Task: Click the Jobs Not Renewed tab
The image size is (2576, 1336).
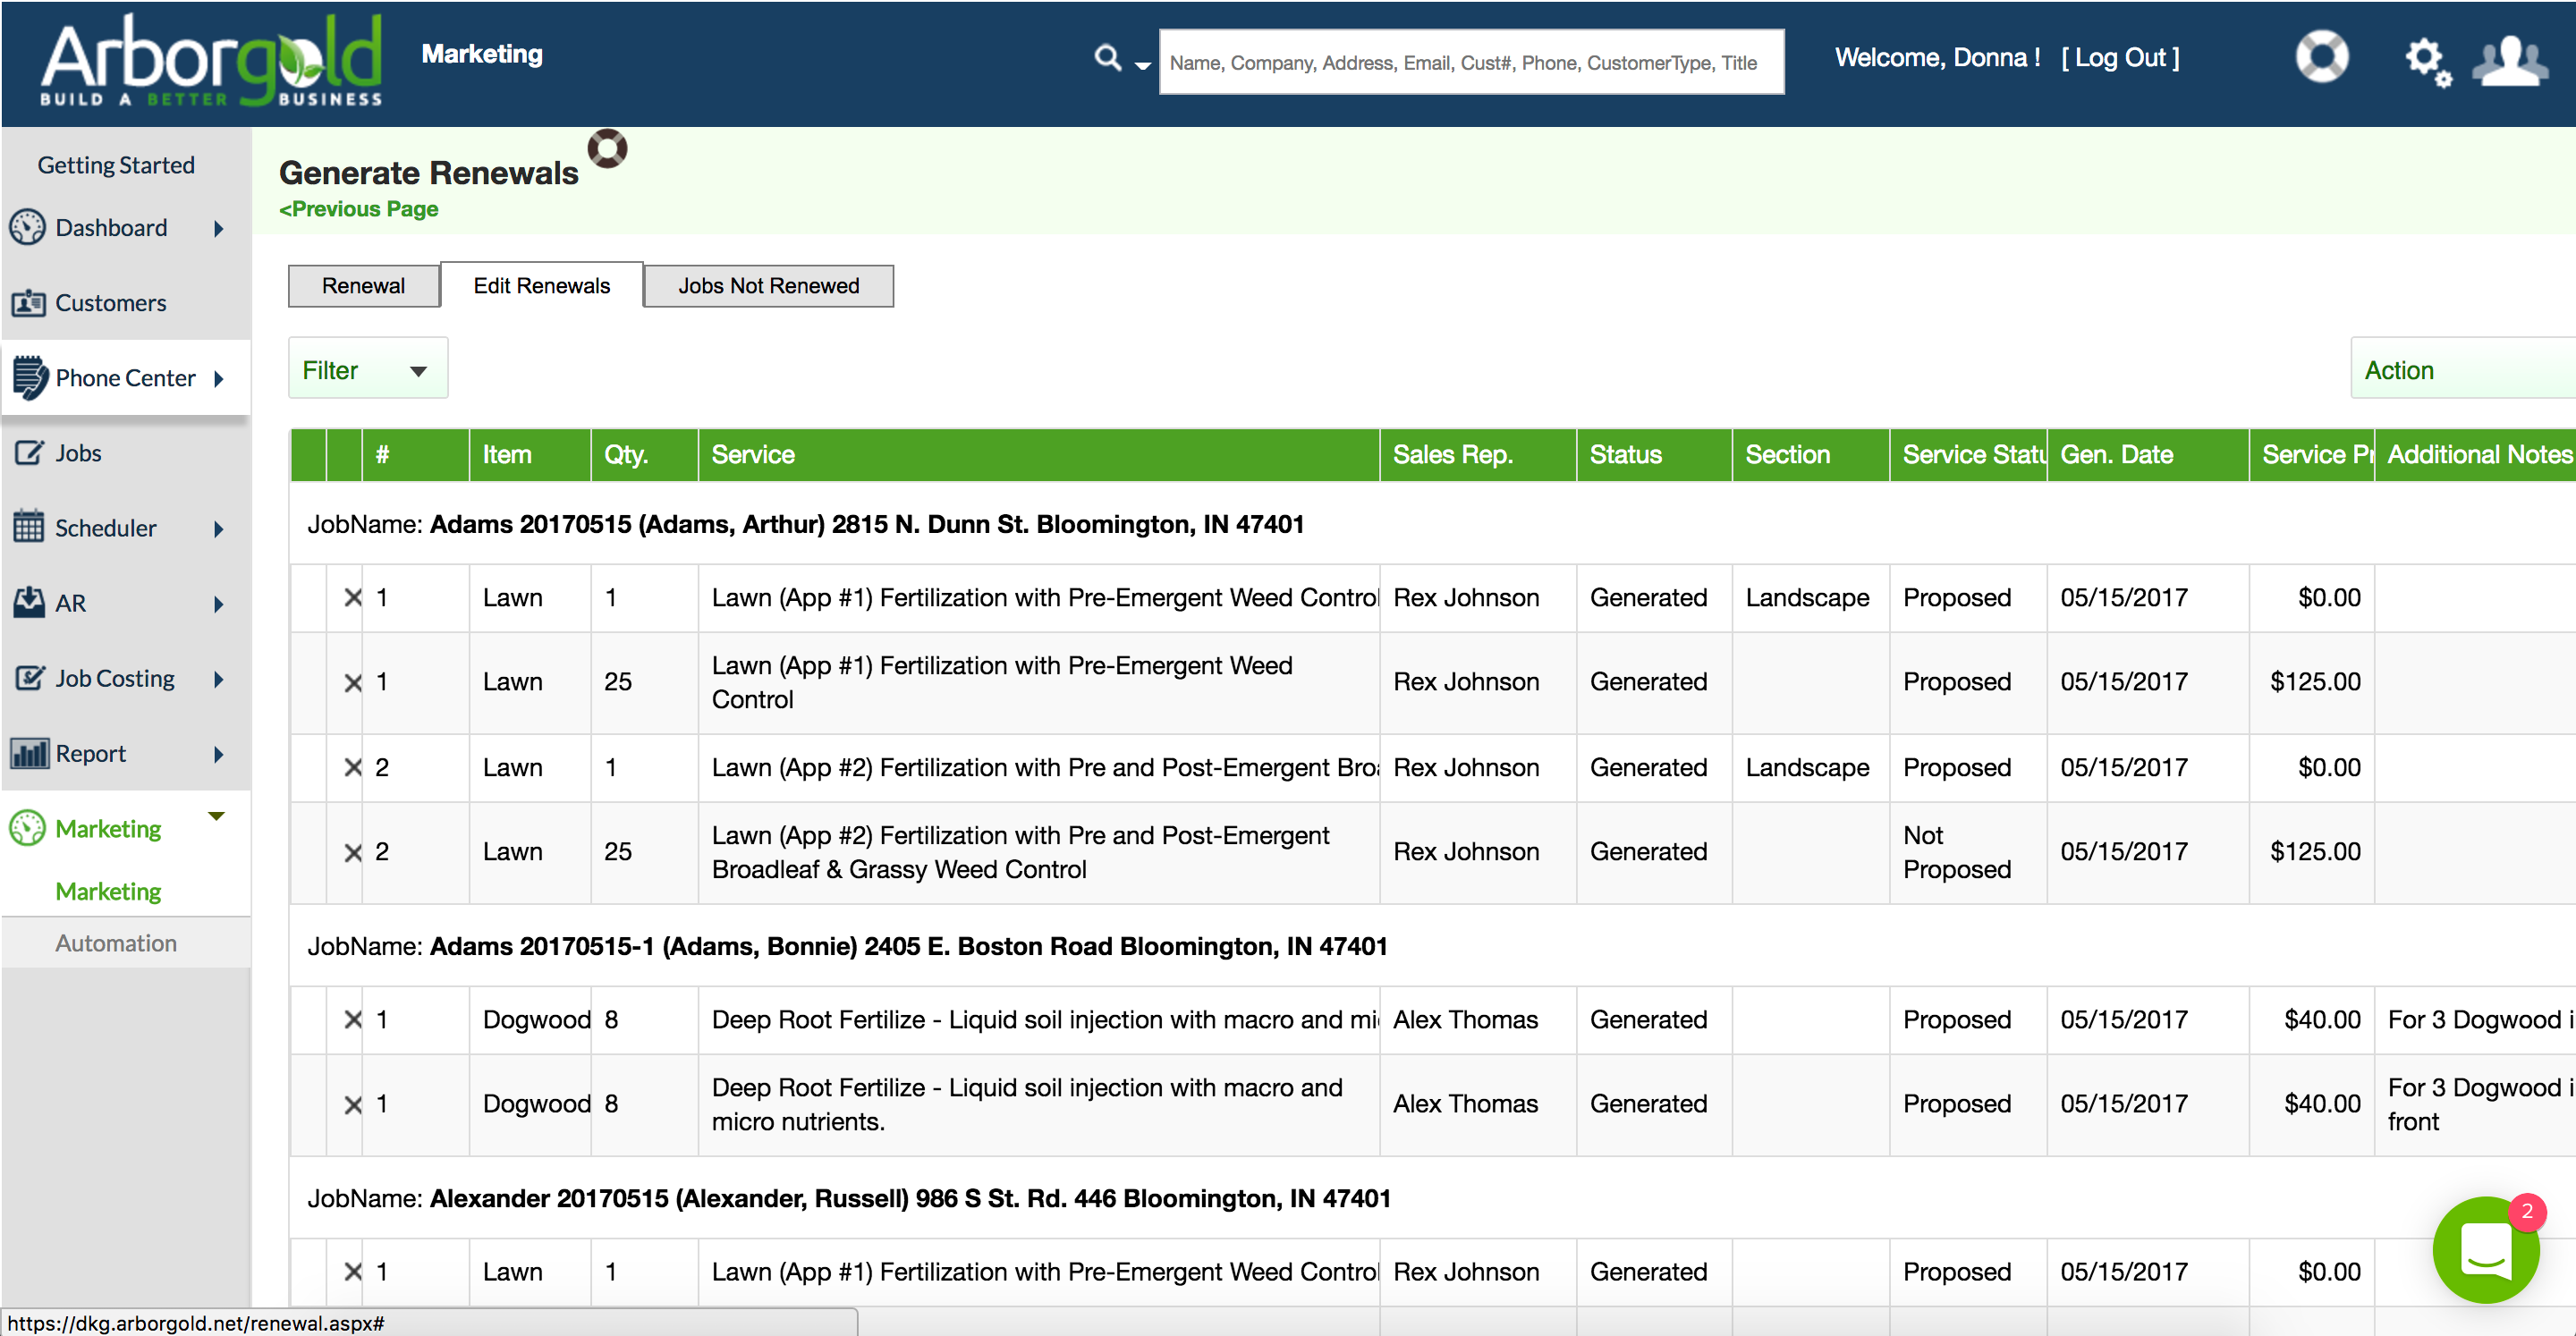Action: click(x=768, y=286)
